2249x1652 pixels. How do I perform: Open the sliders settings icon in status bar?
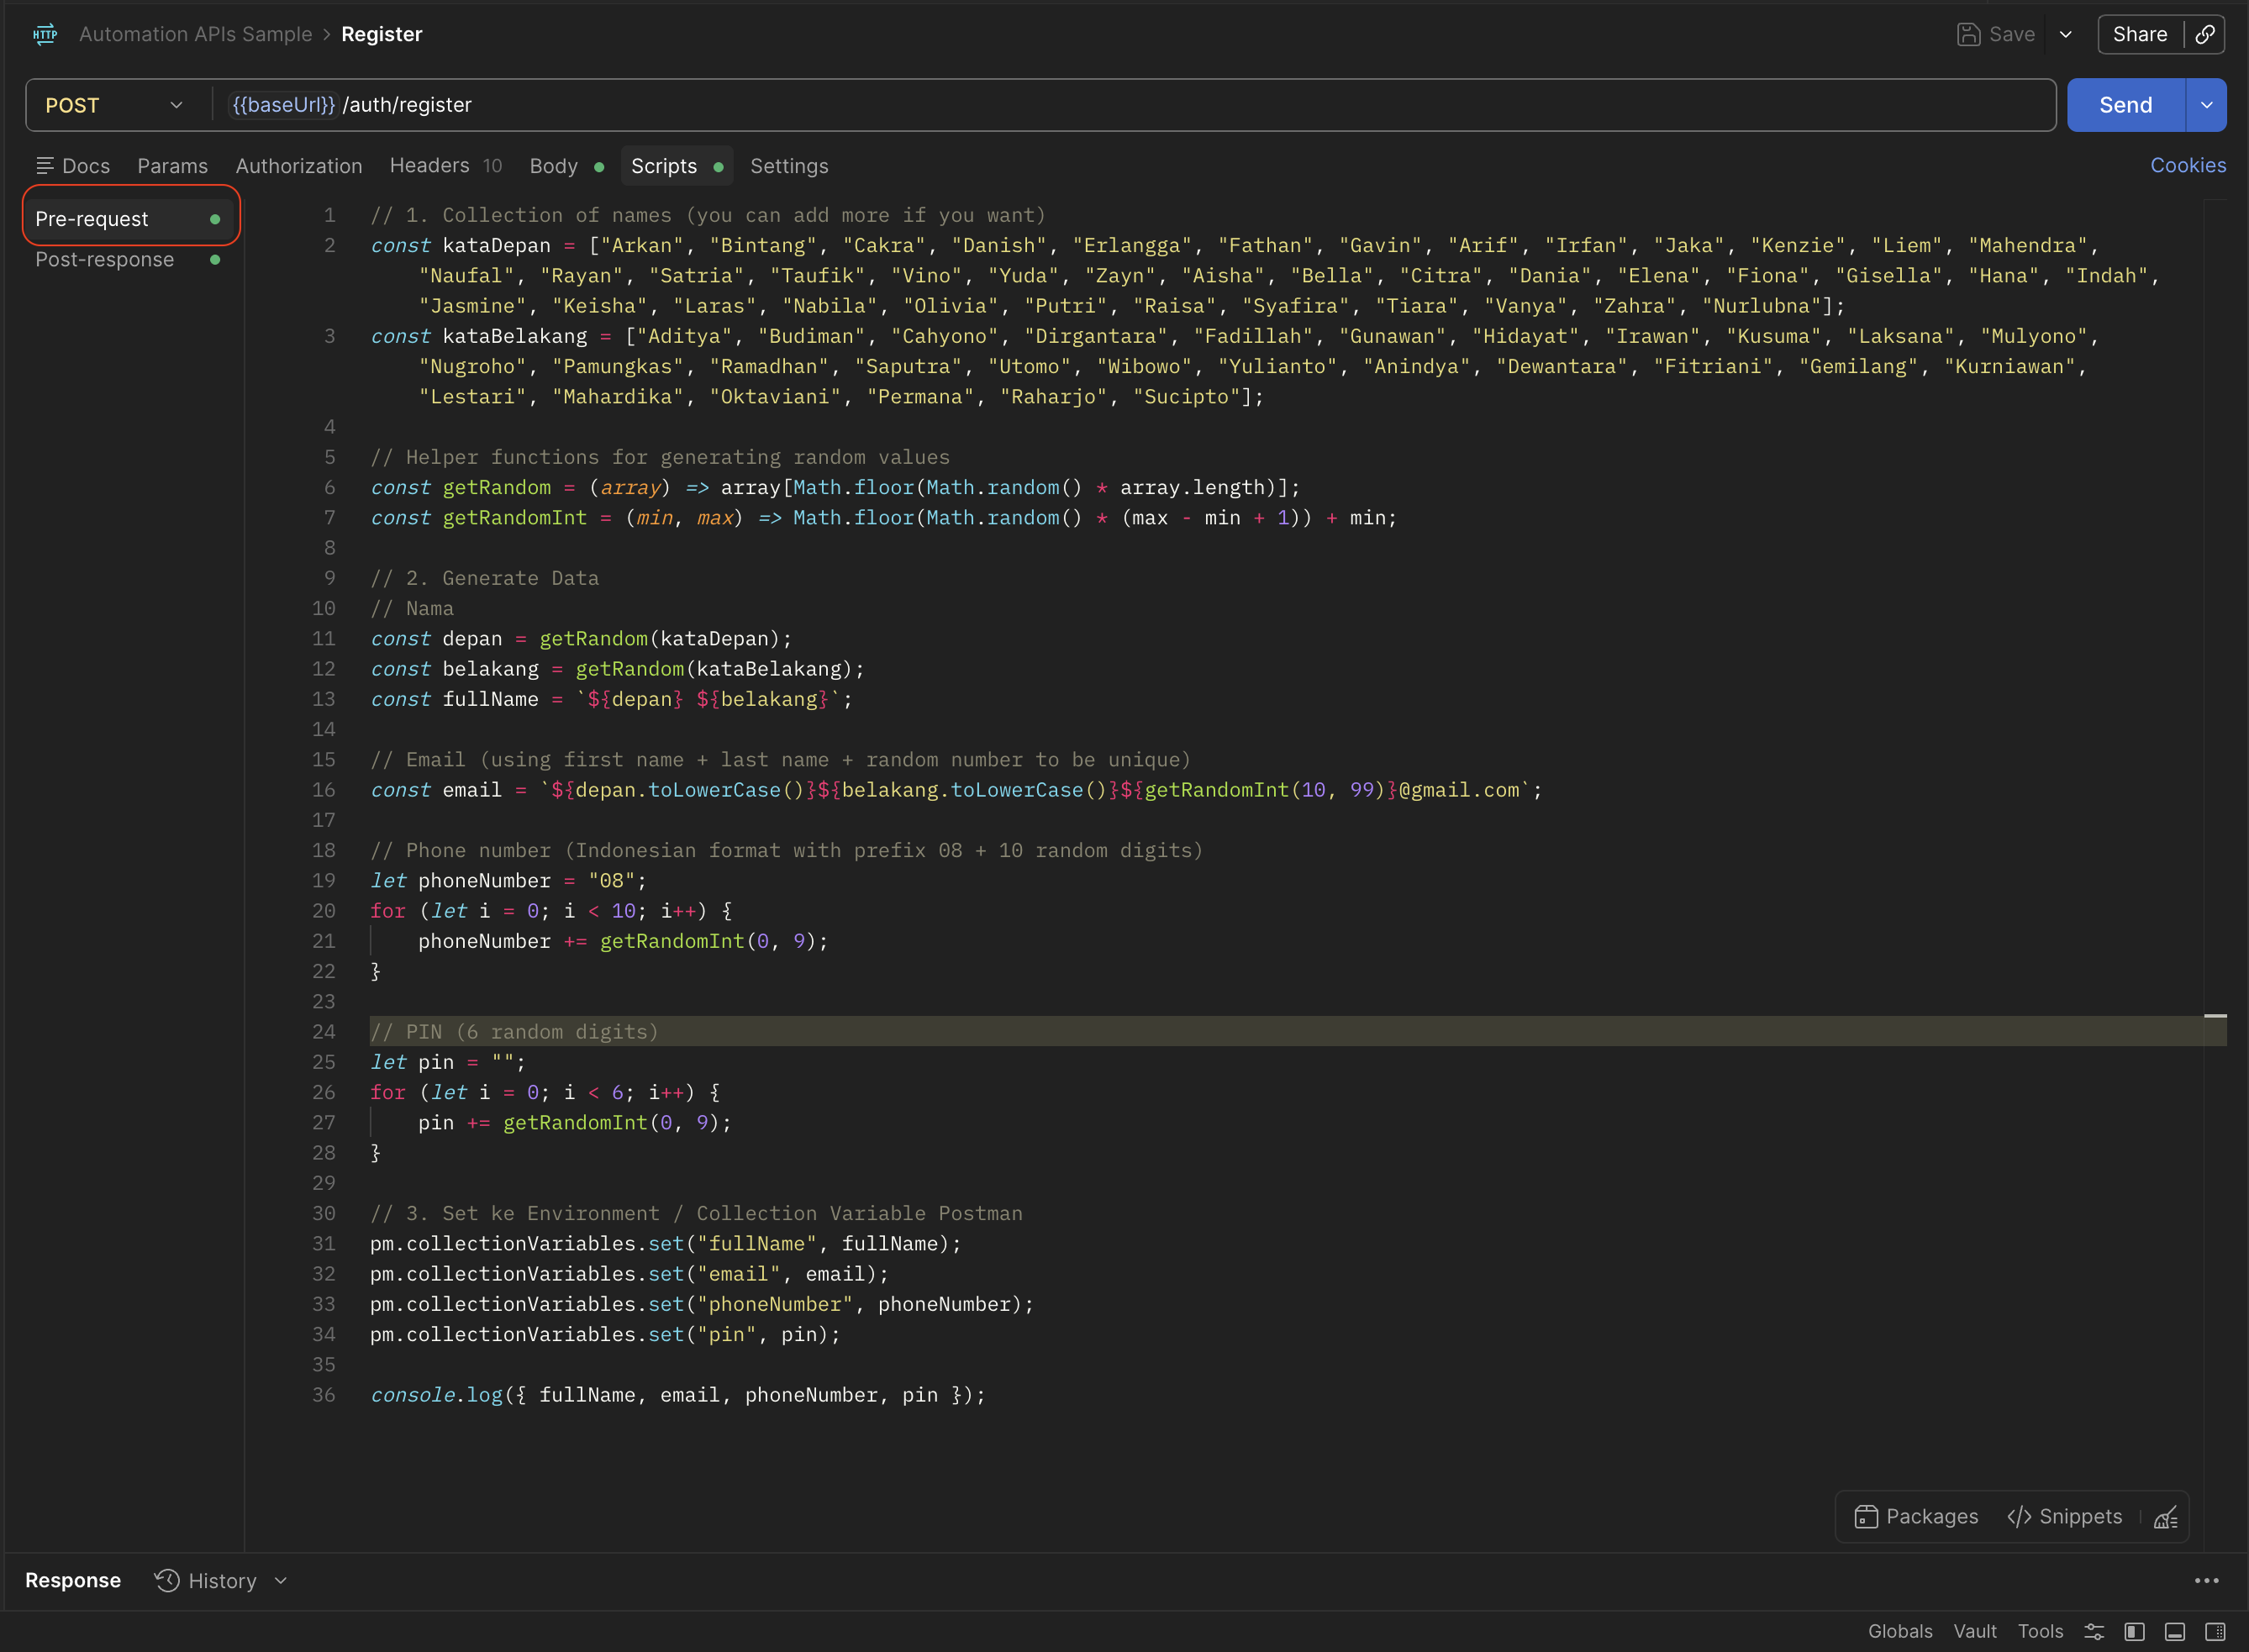pos(2094,1632)
